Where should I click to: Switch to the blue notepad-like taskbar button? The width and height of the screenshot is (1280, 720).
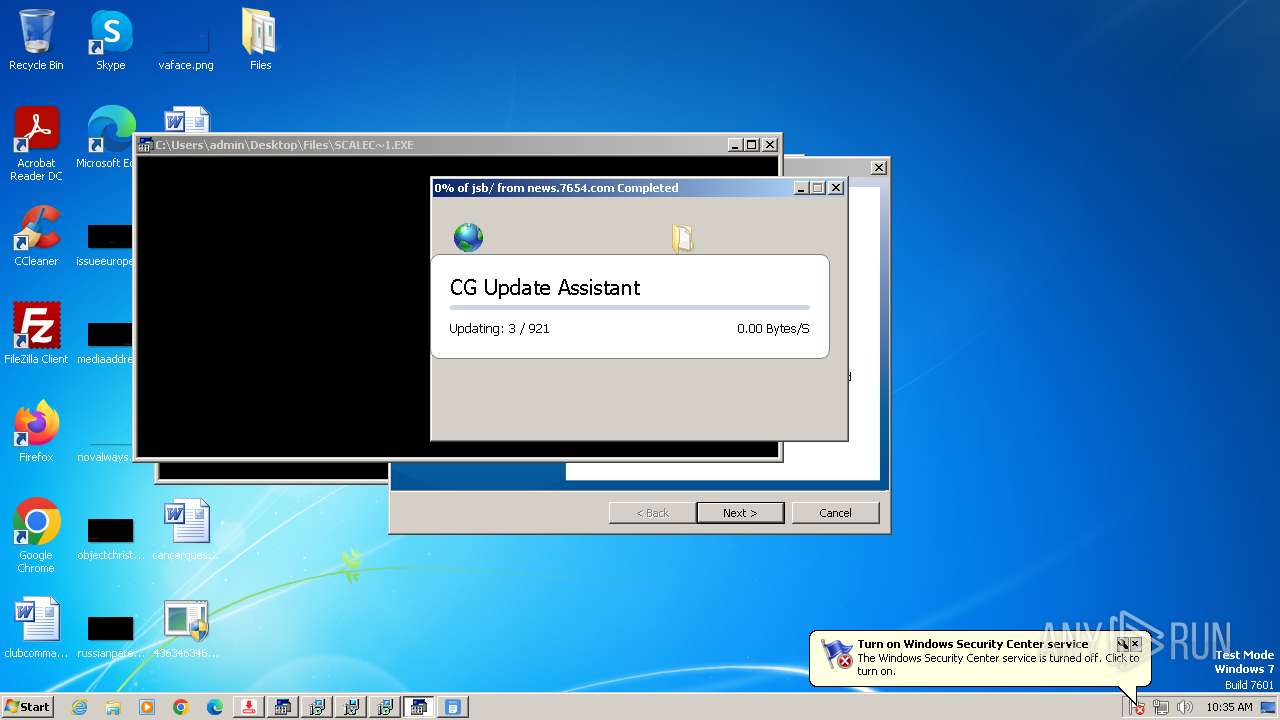452,707
